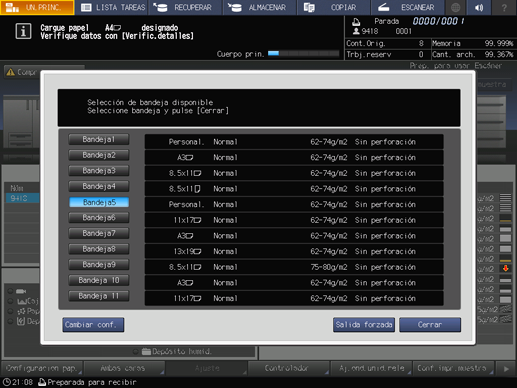Click the Cont.Orig. counter value
This screenshot has width=517, height=388.
[421, 43]
